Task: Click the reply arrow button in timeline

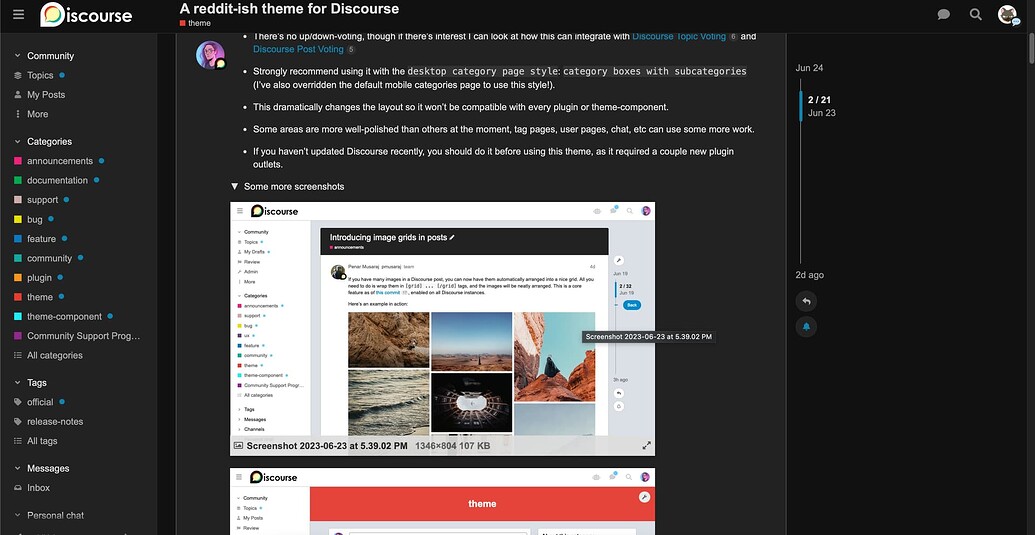Action: point(806,301)
